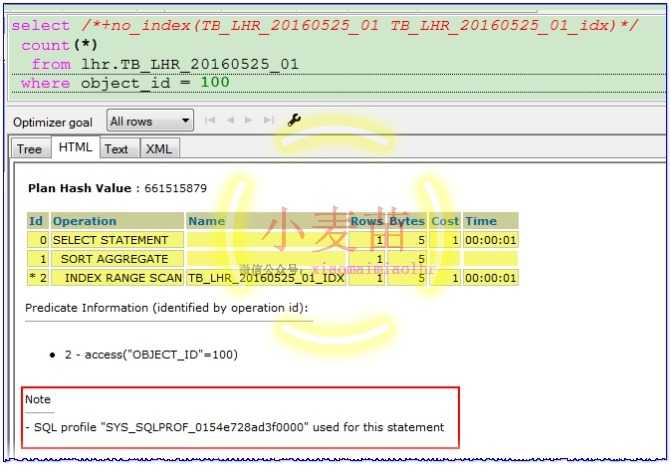
Task: Click the Time column header
Action: click(x=490, y=221)
